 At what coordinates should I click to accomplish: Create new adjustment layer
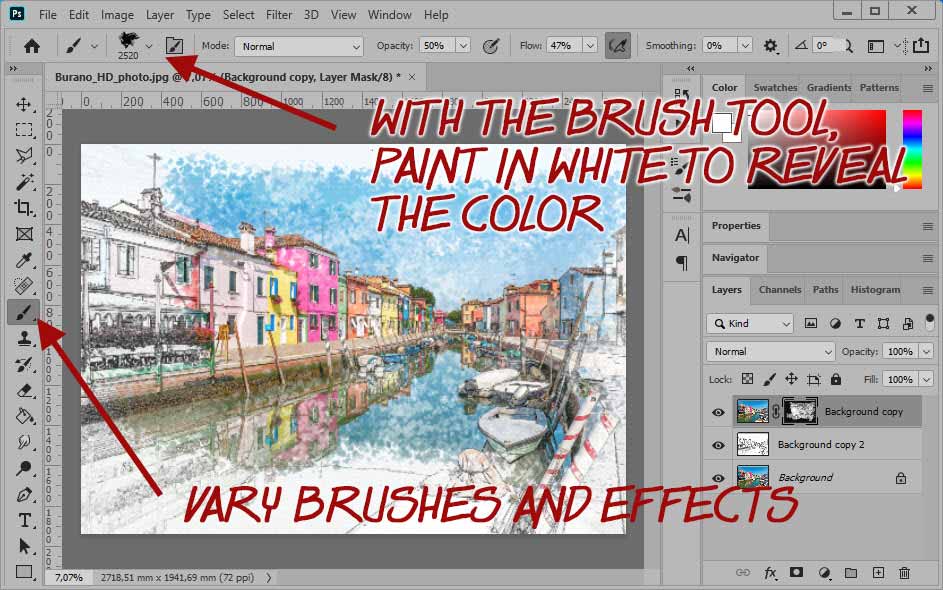[x=825, y=573]
